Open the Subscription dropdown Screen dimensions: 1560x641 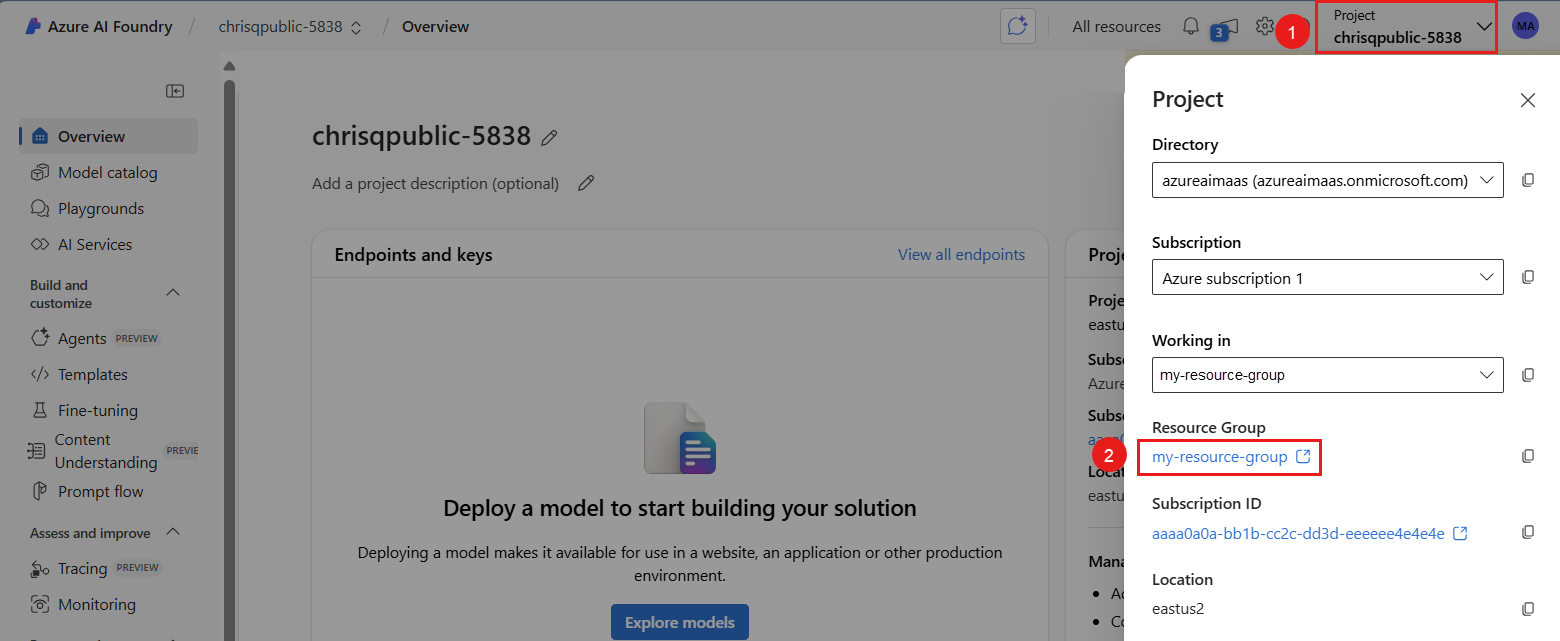click(1328, 278)
